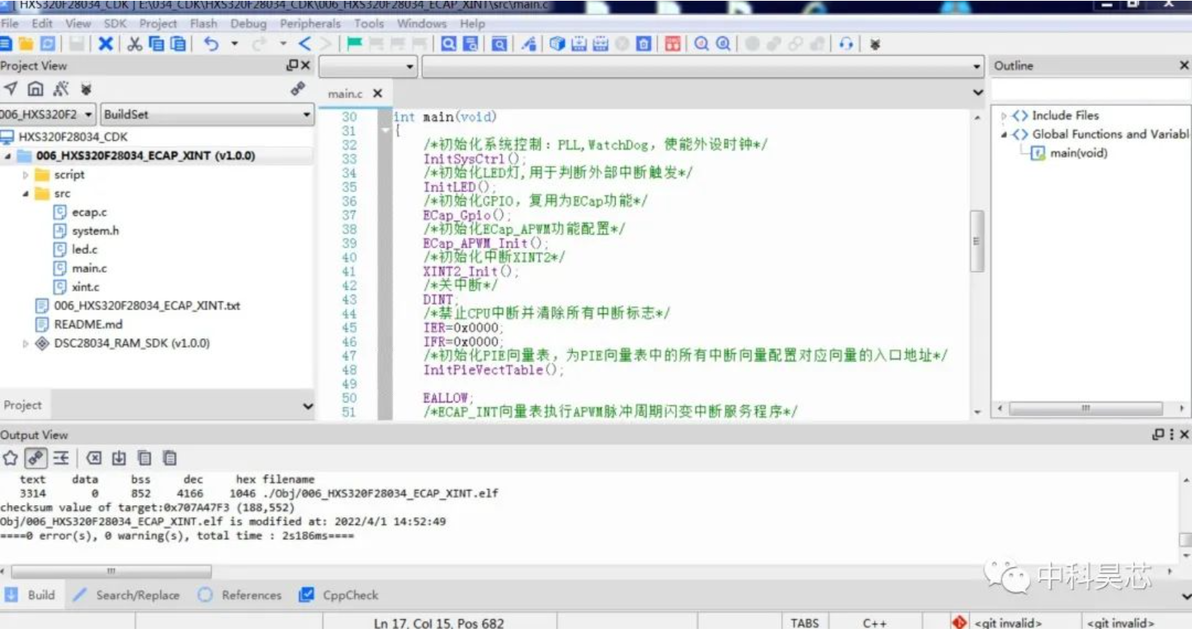Click the Output View horizontal scrollbar
Screen dimensions: 1192x632
111,571
